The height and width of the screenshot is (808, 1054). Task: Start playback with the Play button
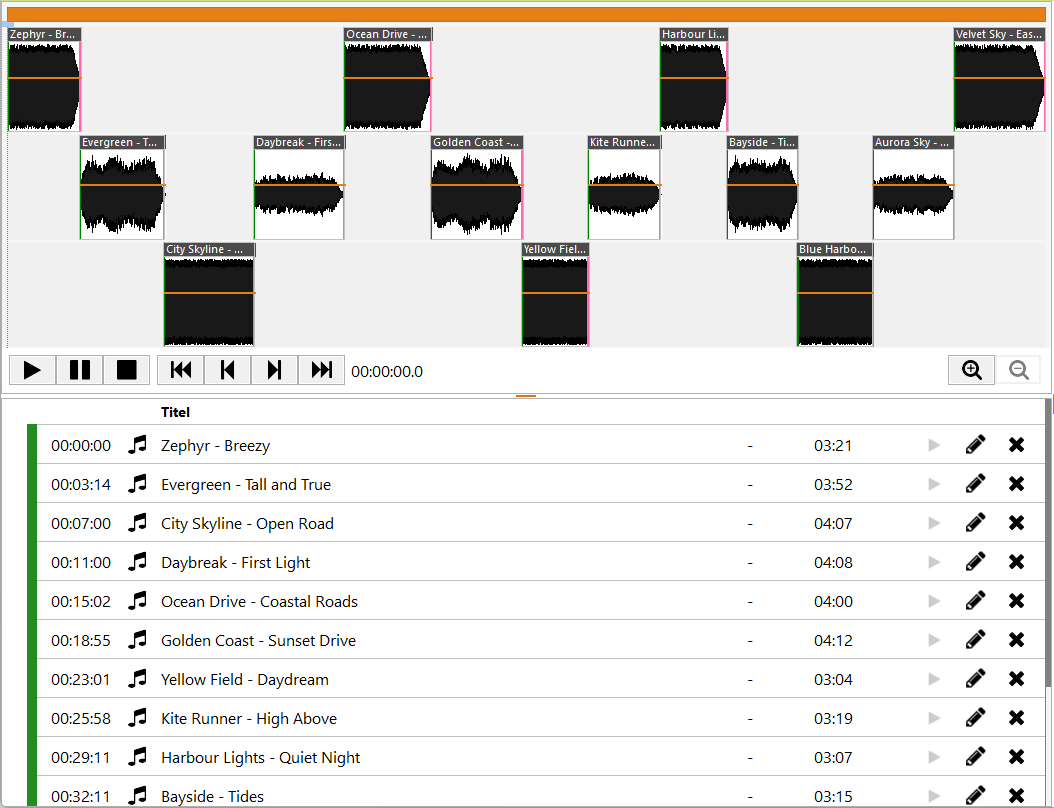32,370
